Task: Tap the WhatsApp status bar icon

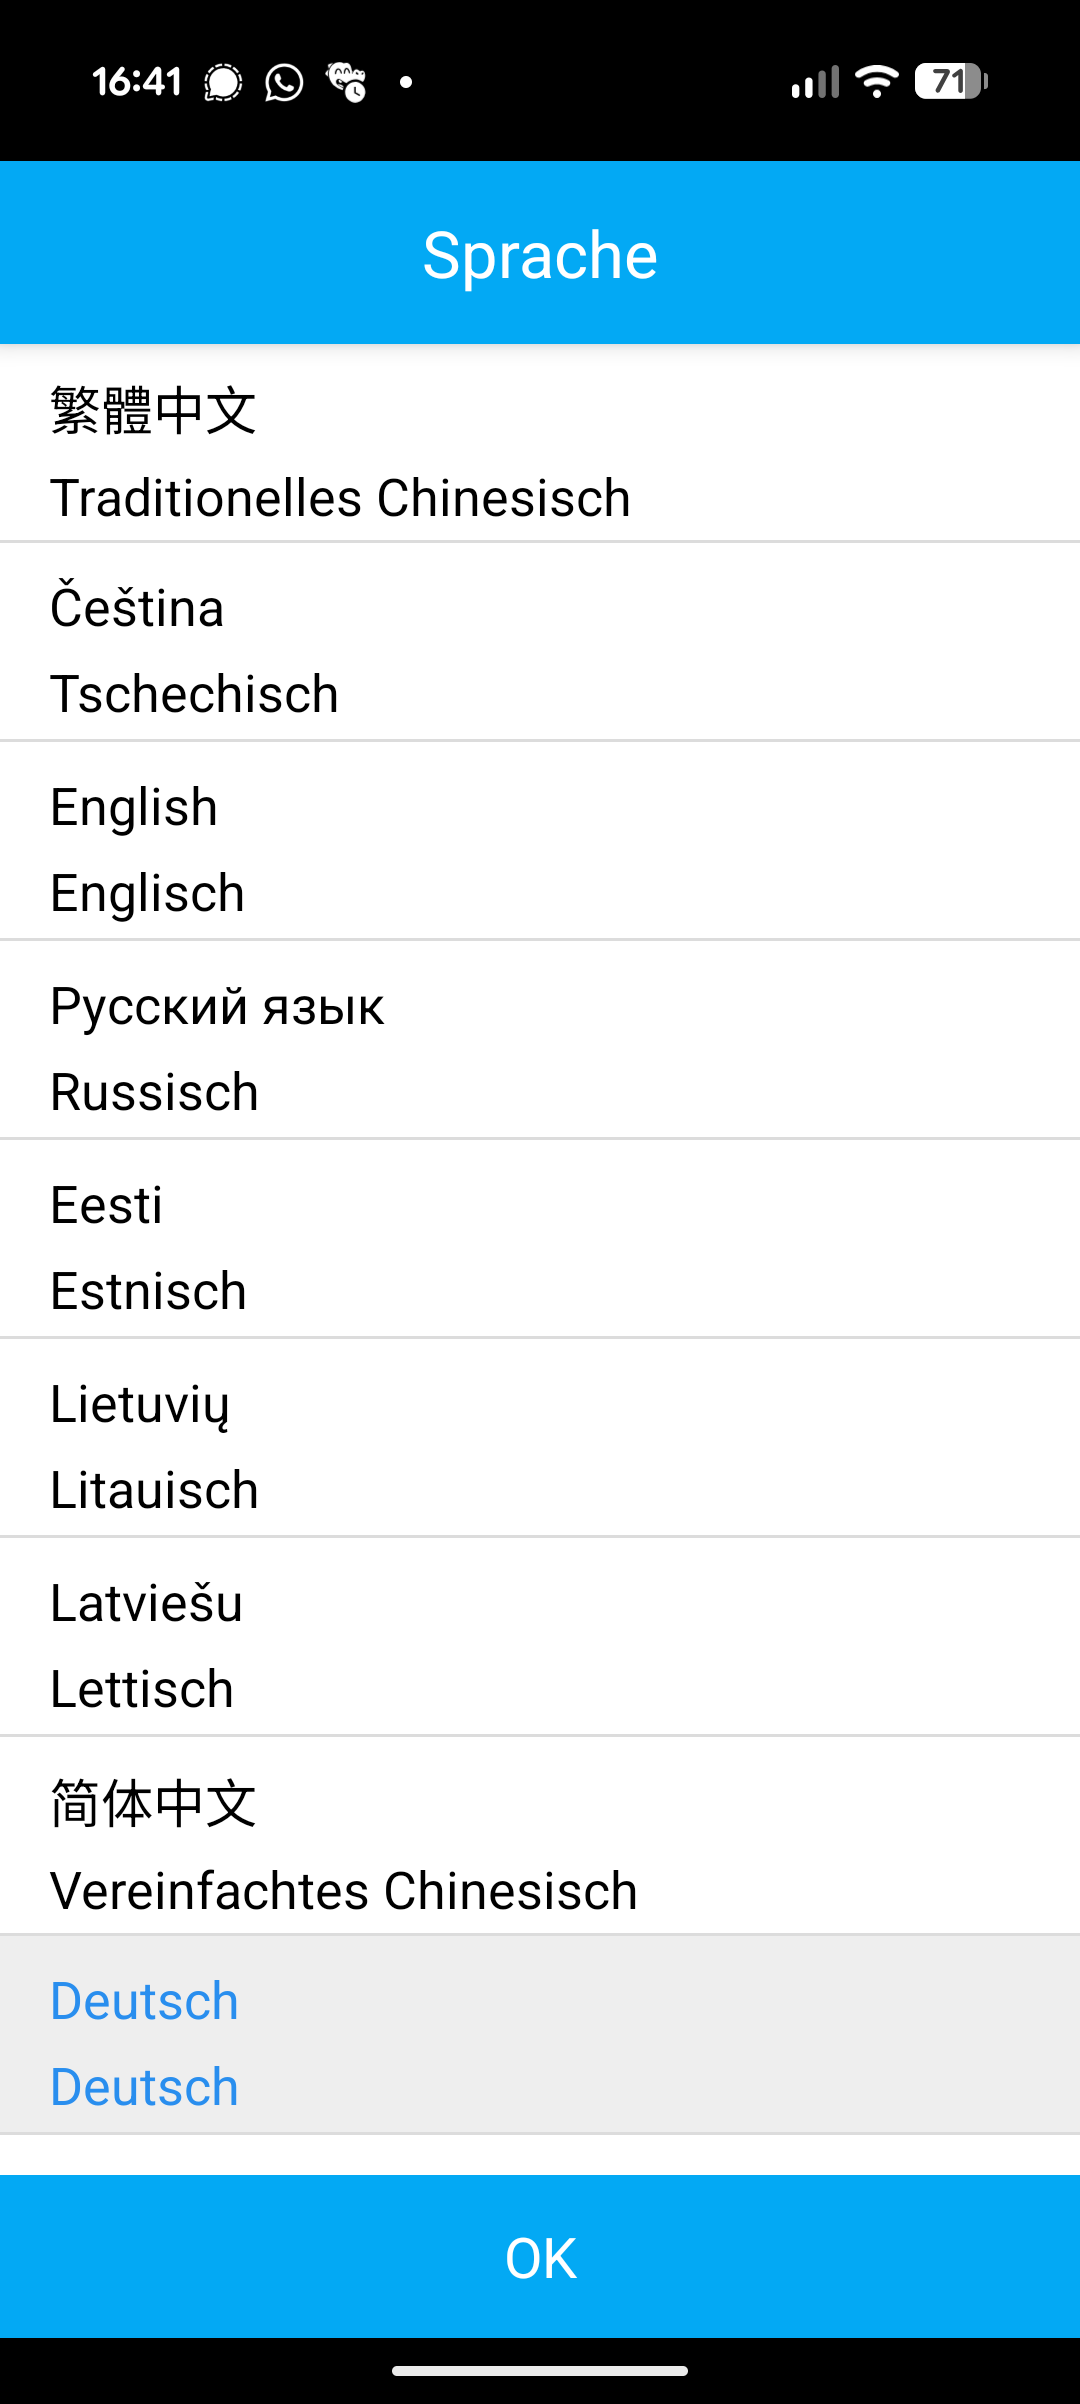Action: (284, 82)
